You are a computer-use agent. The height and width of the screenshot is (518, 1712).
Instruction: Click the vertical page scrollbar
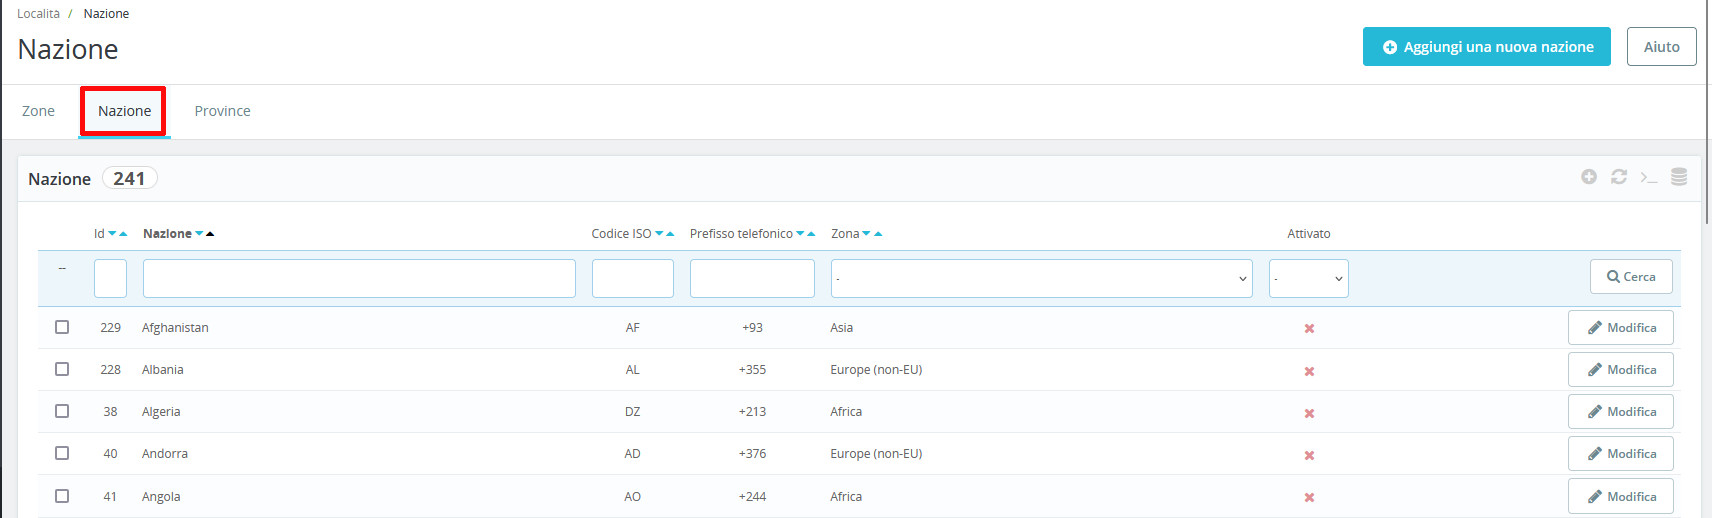click(1707, 112)
